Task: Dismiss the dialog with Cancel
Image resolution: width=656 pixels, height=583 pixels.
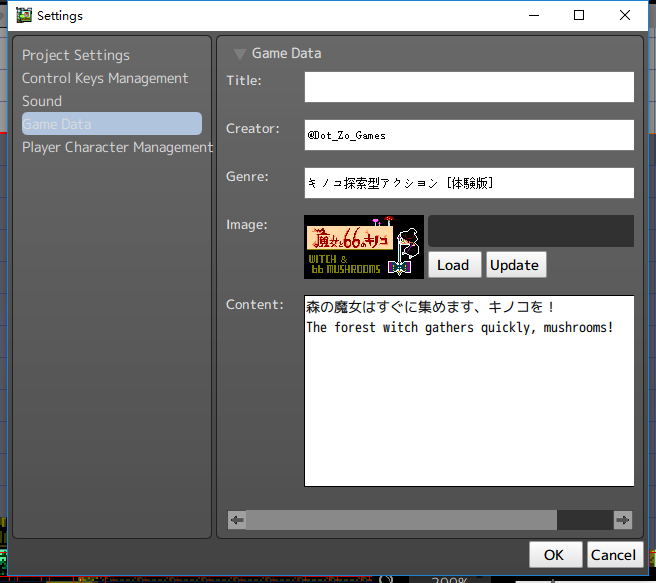Action: coord(615,555)
